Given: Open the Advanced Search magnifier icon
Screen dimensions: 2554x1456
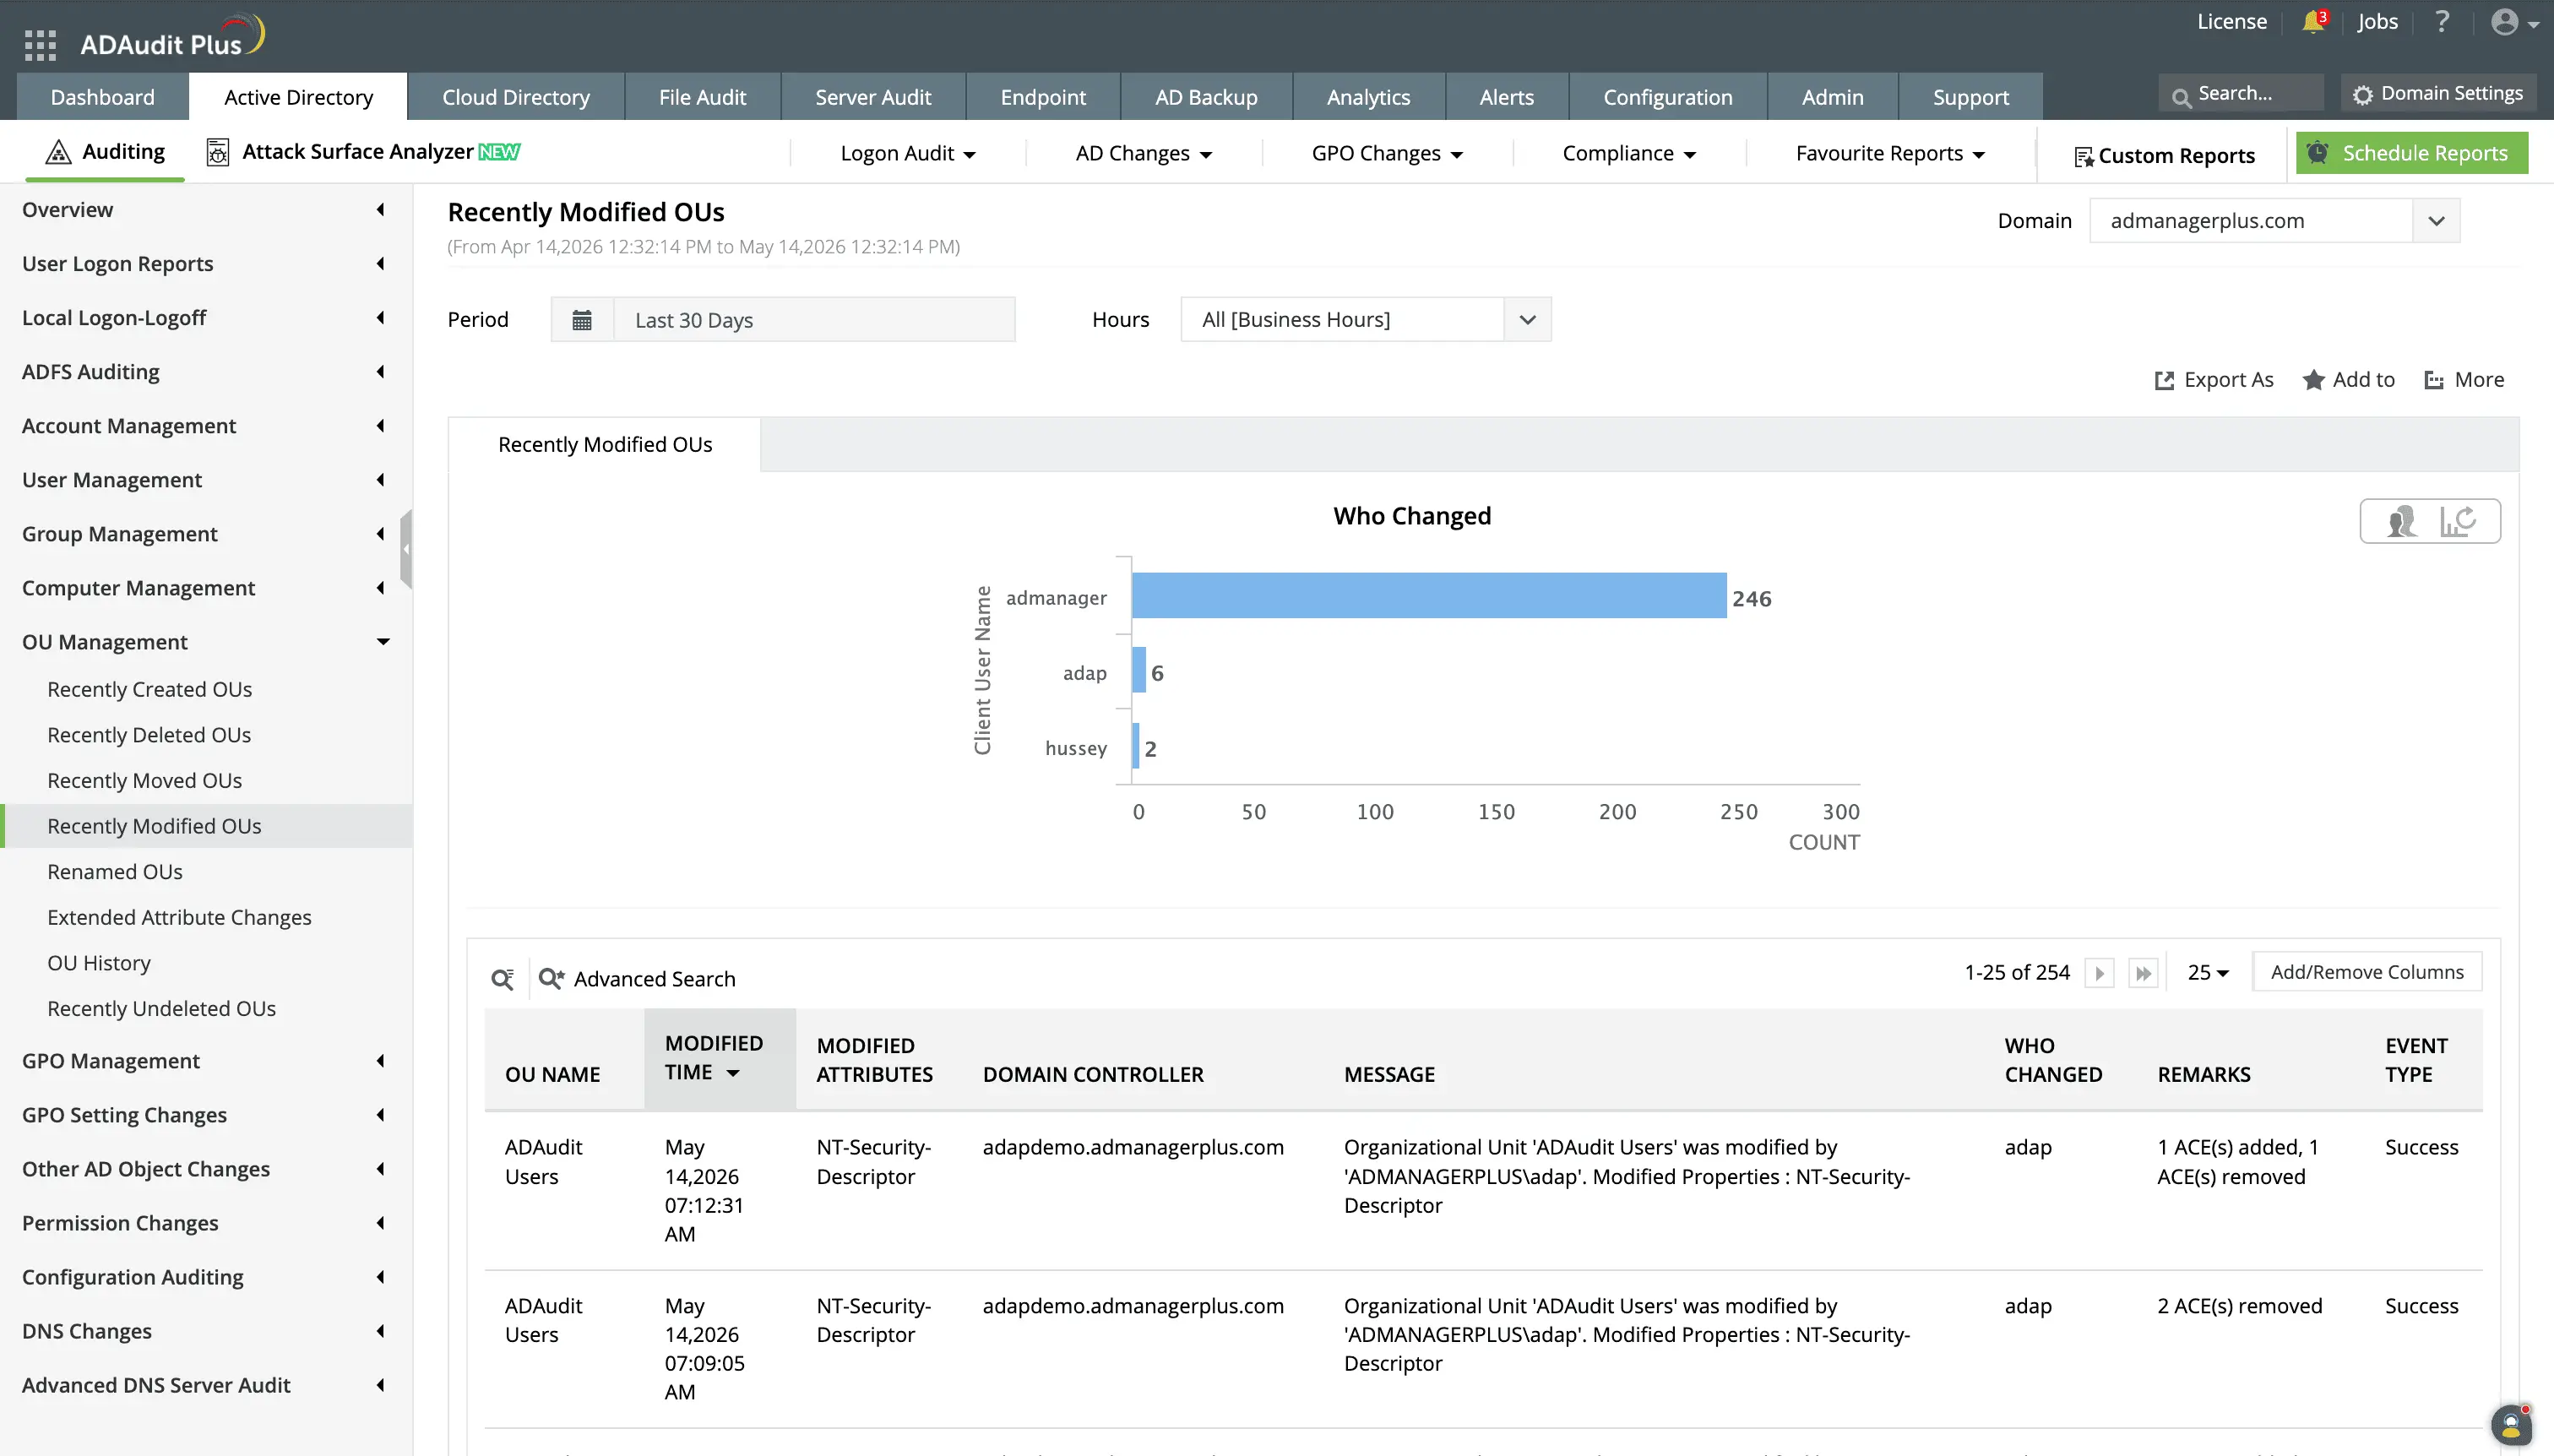Looking at the screenshot, I should [552, 978].
